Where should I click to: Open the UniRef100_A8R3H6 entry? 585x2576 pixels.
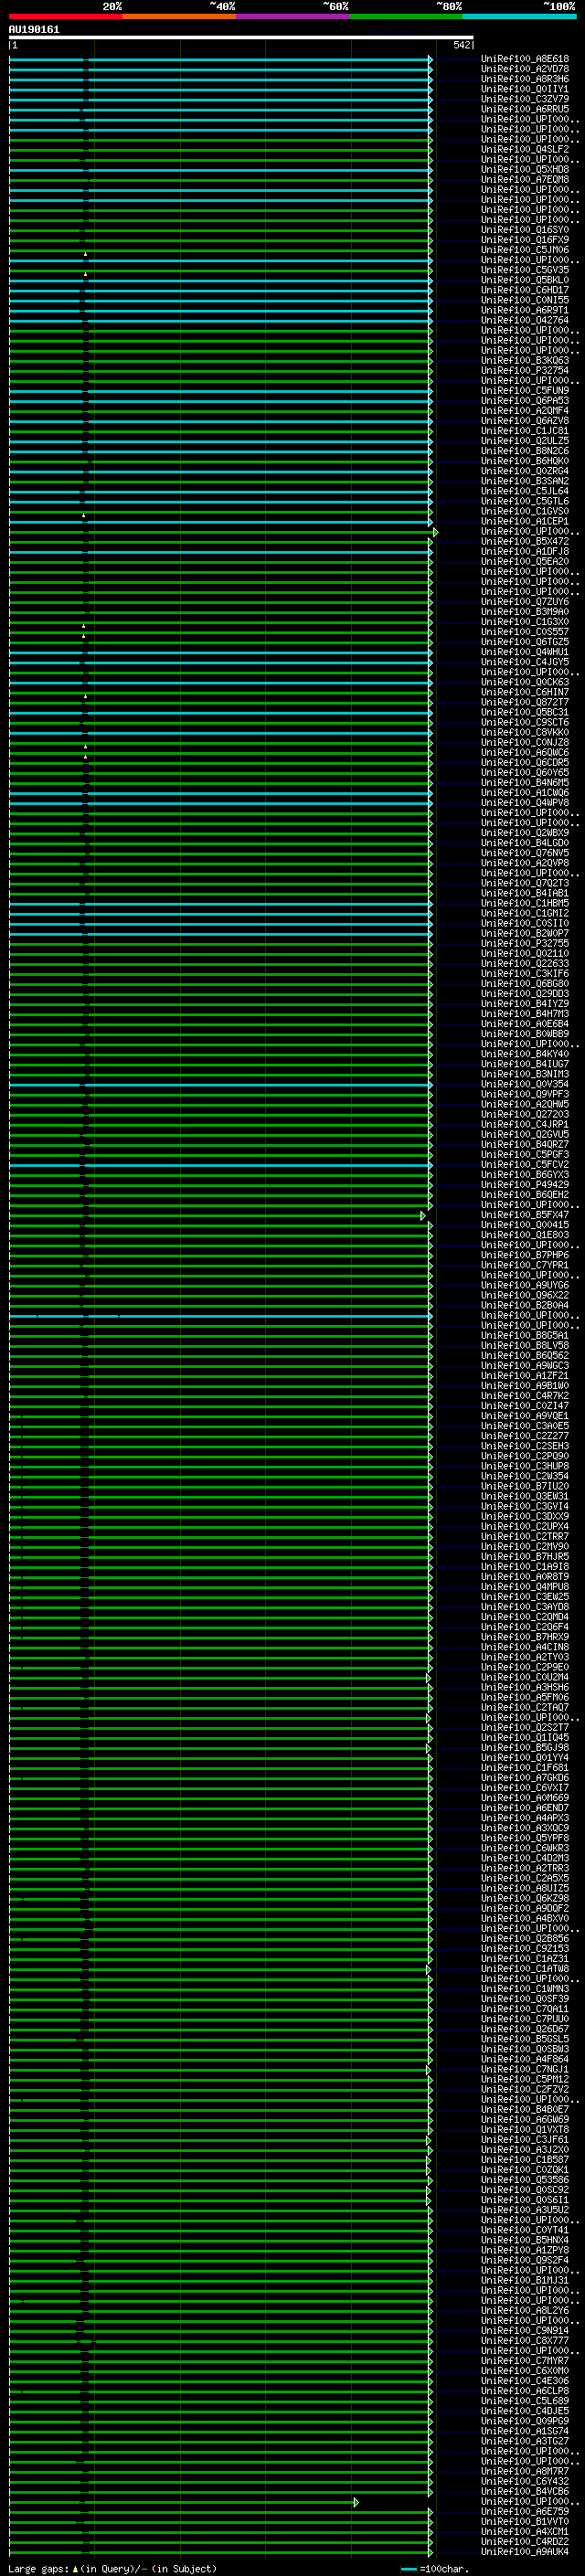525,79
